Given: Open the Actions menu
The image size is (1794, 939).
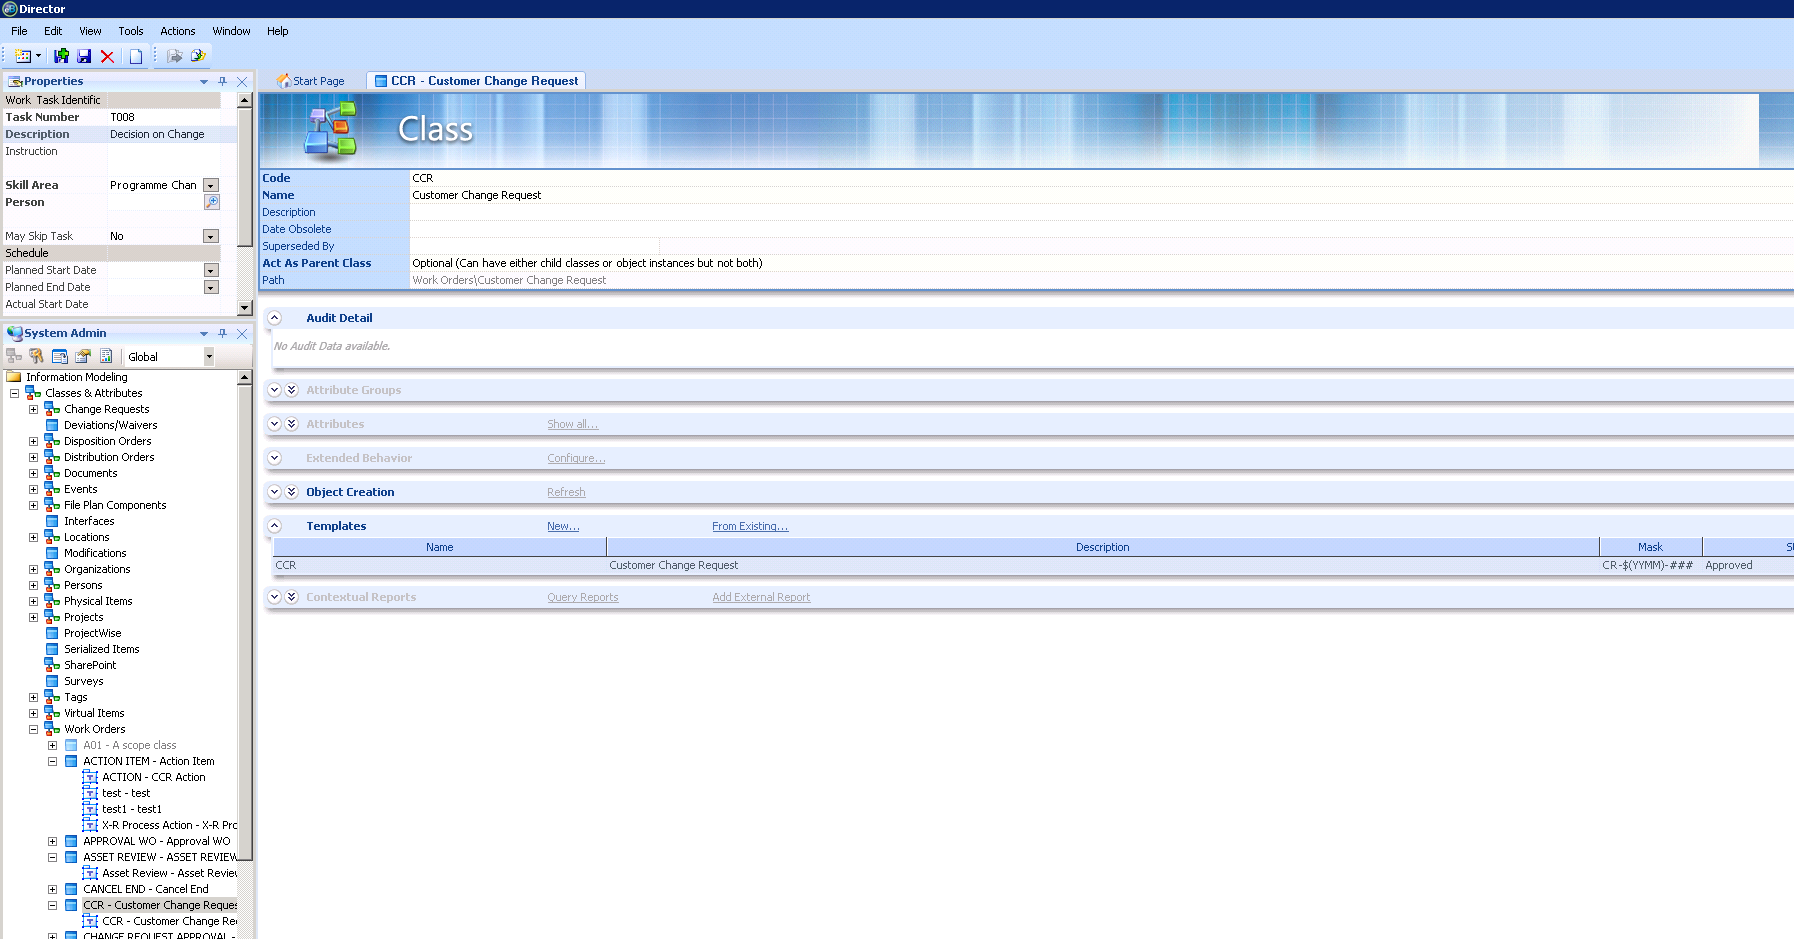Looking at the screenshot, I should click(178, 31).
